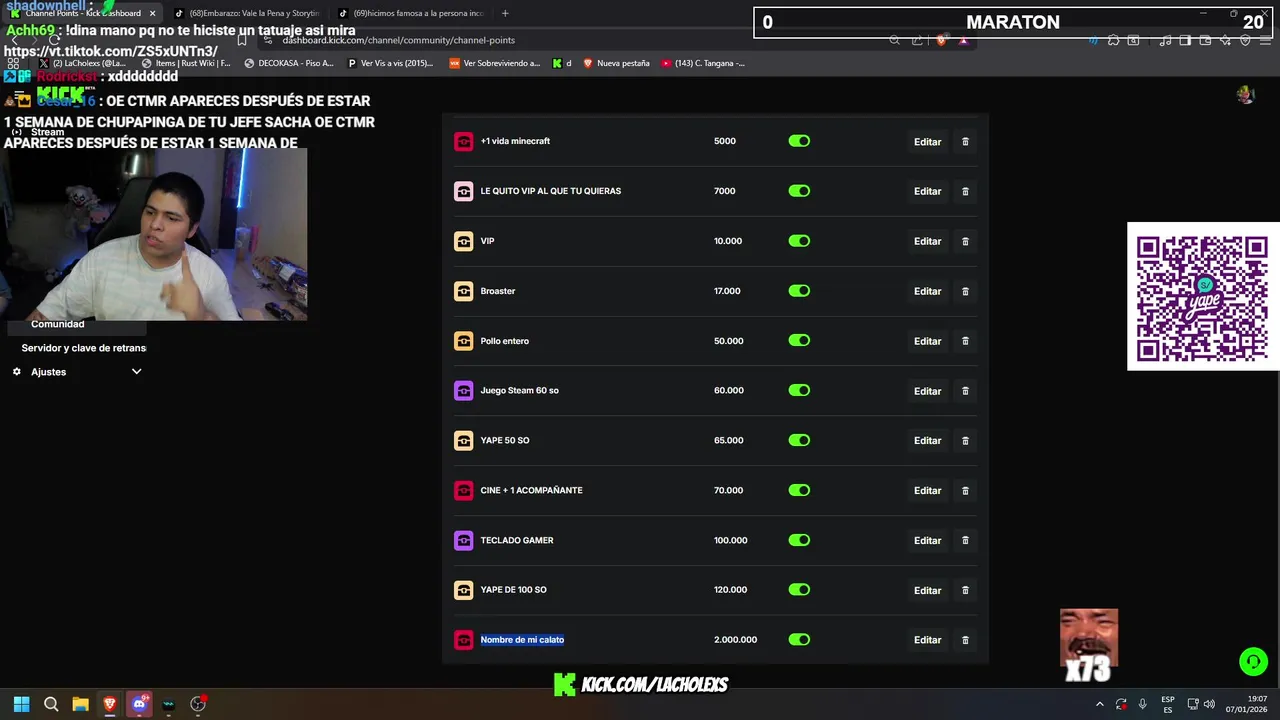Viewport: 1280px width, 720px height.
Task: Switch to the Embarazo TikTok browser tab
Action: pos(247,13)
